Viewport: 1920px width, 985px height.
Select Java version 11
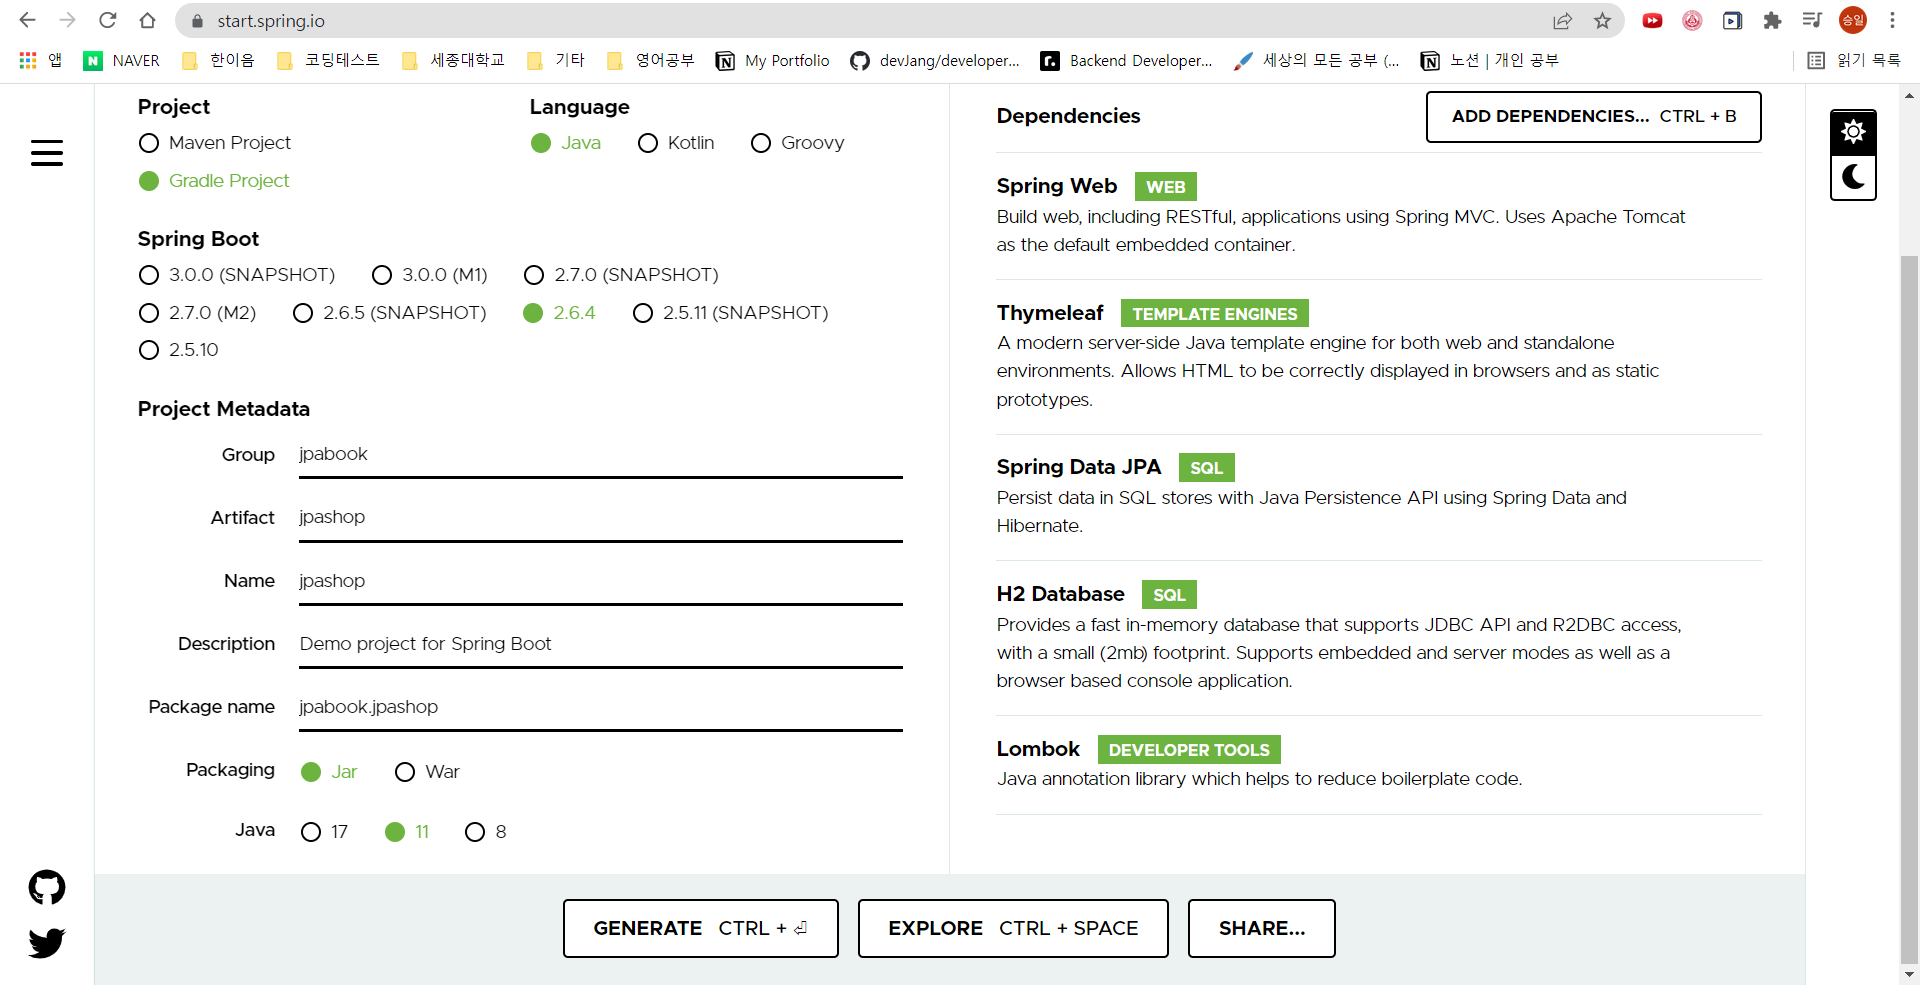[407, 832]
